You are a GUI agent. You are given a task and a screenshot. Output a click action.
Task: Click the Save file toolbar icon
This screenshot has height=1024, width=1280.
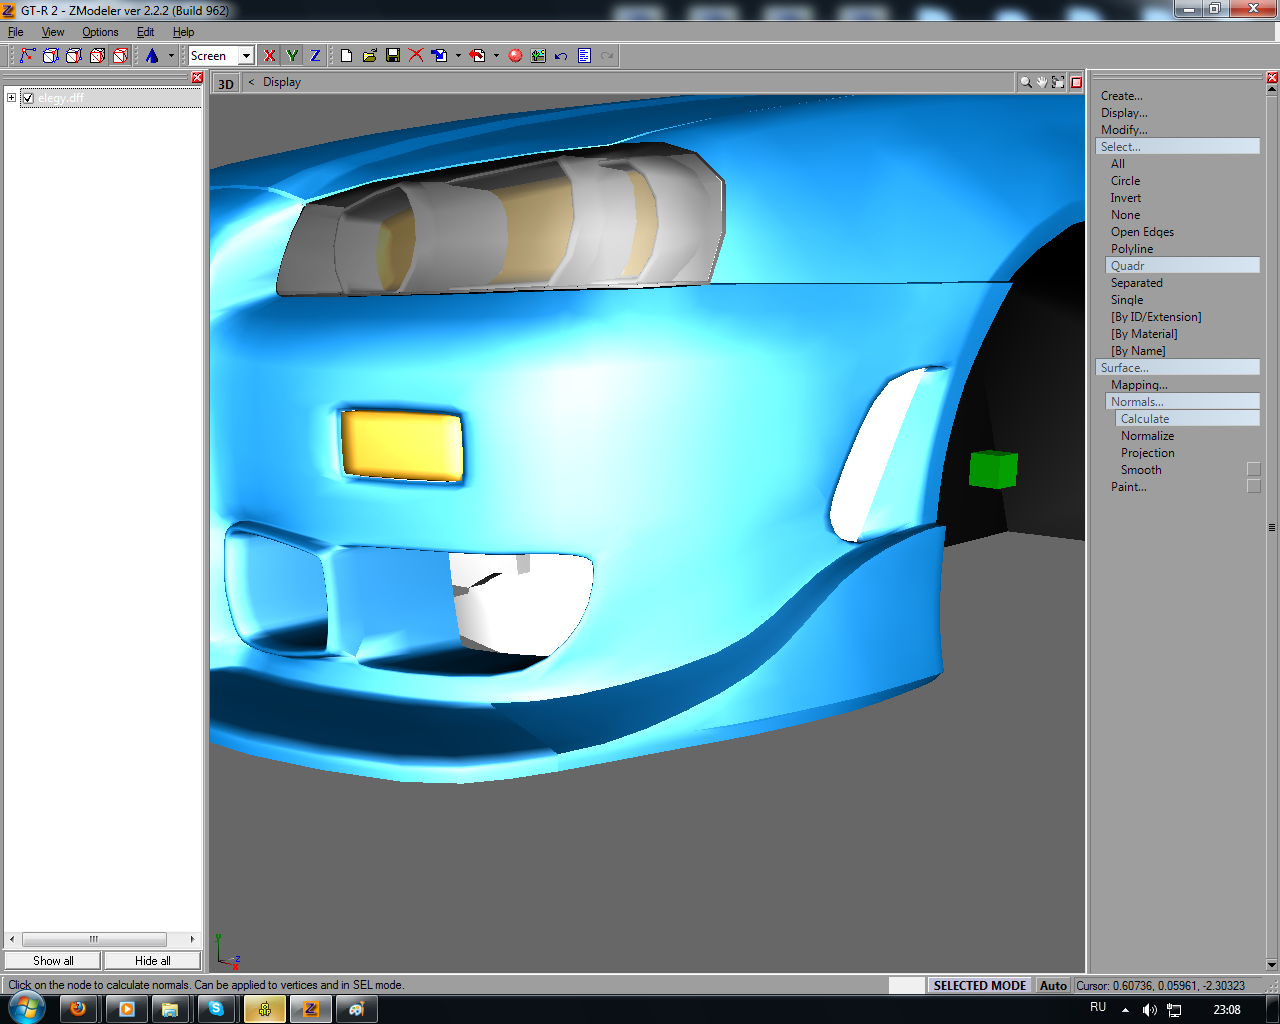(x=393, y=56)
